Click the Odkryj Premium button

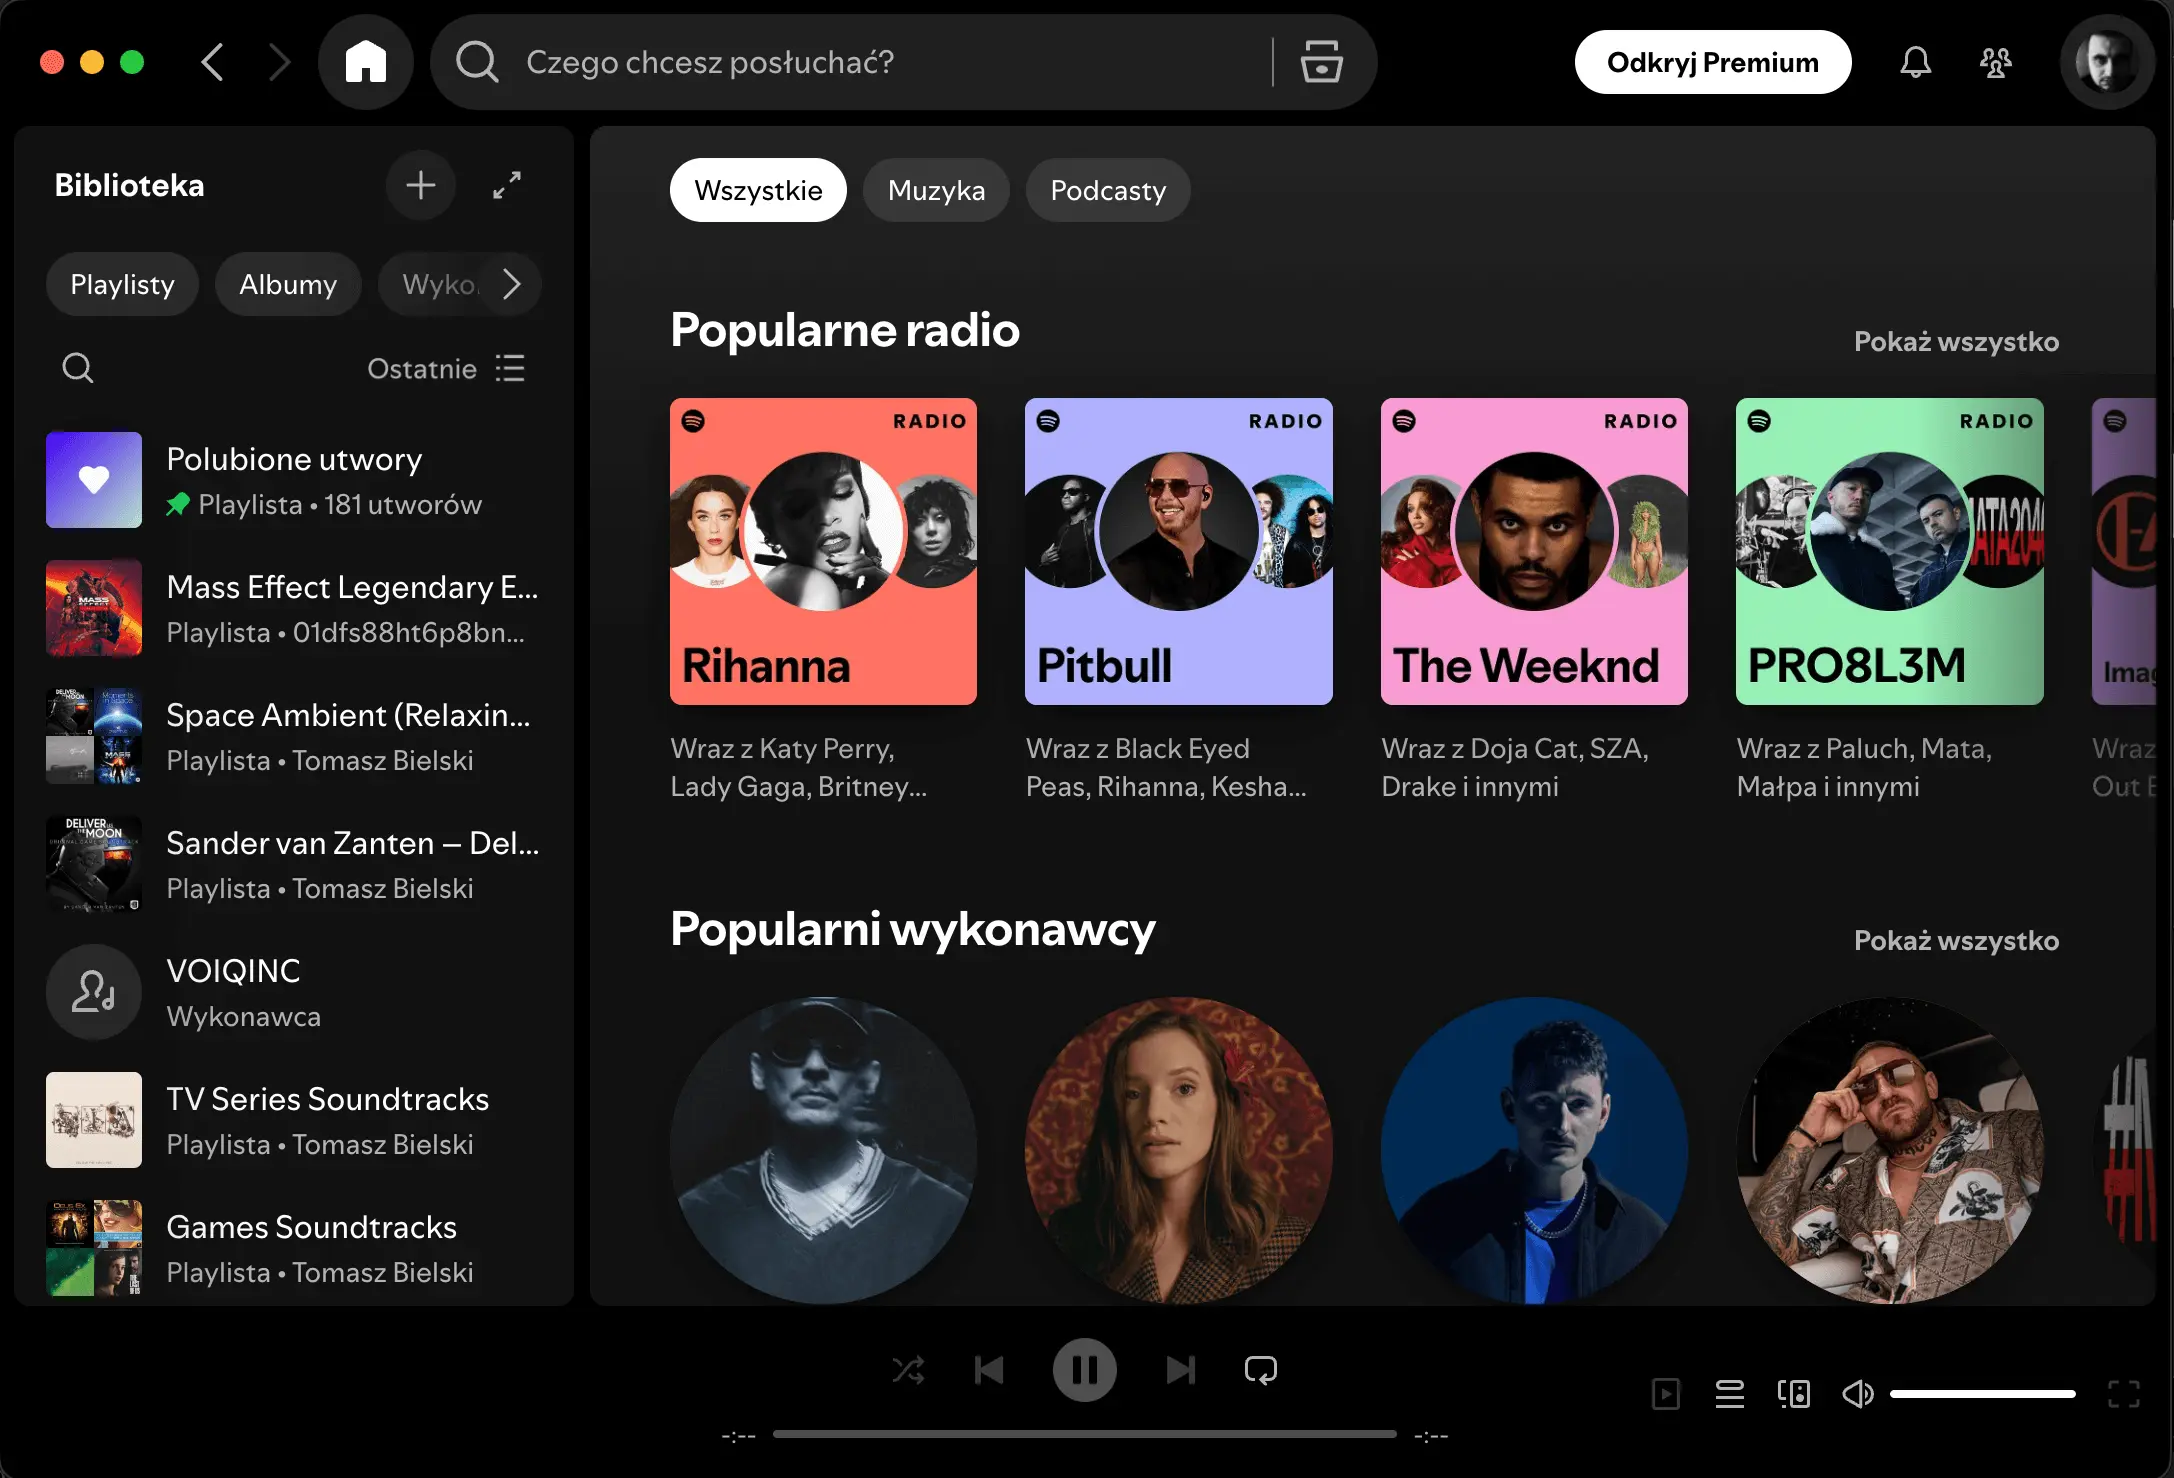pos(1712,61)
